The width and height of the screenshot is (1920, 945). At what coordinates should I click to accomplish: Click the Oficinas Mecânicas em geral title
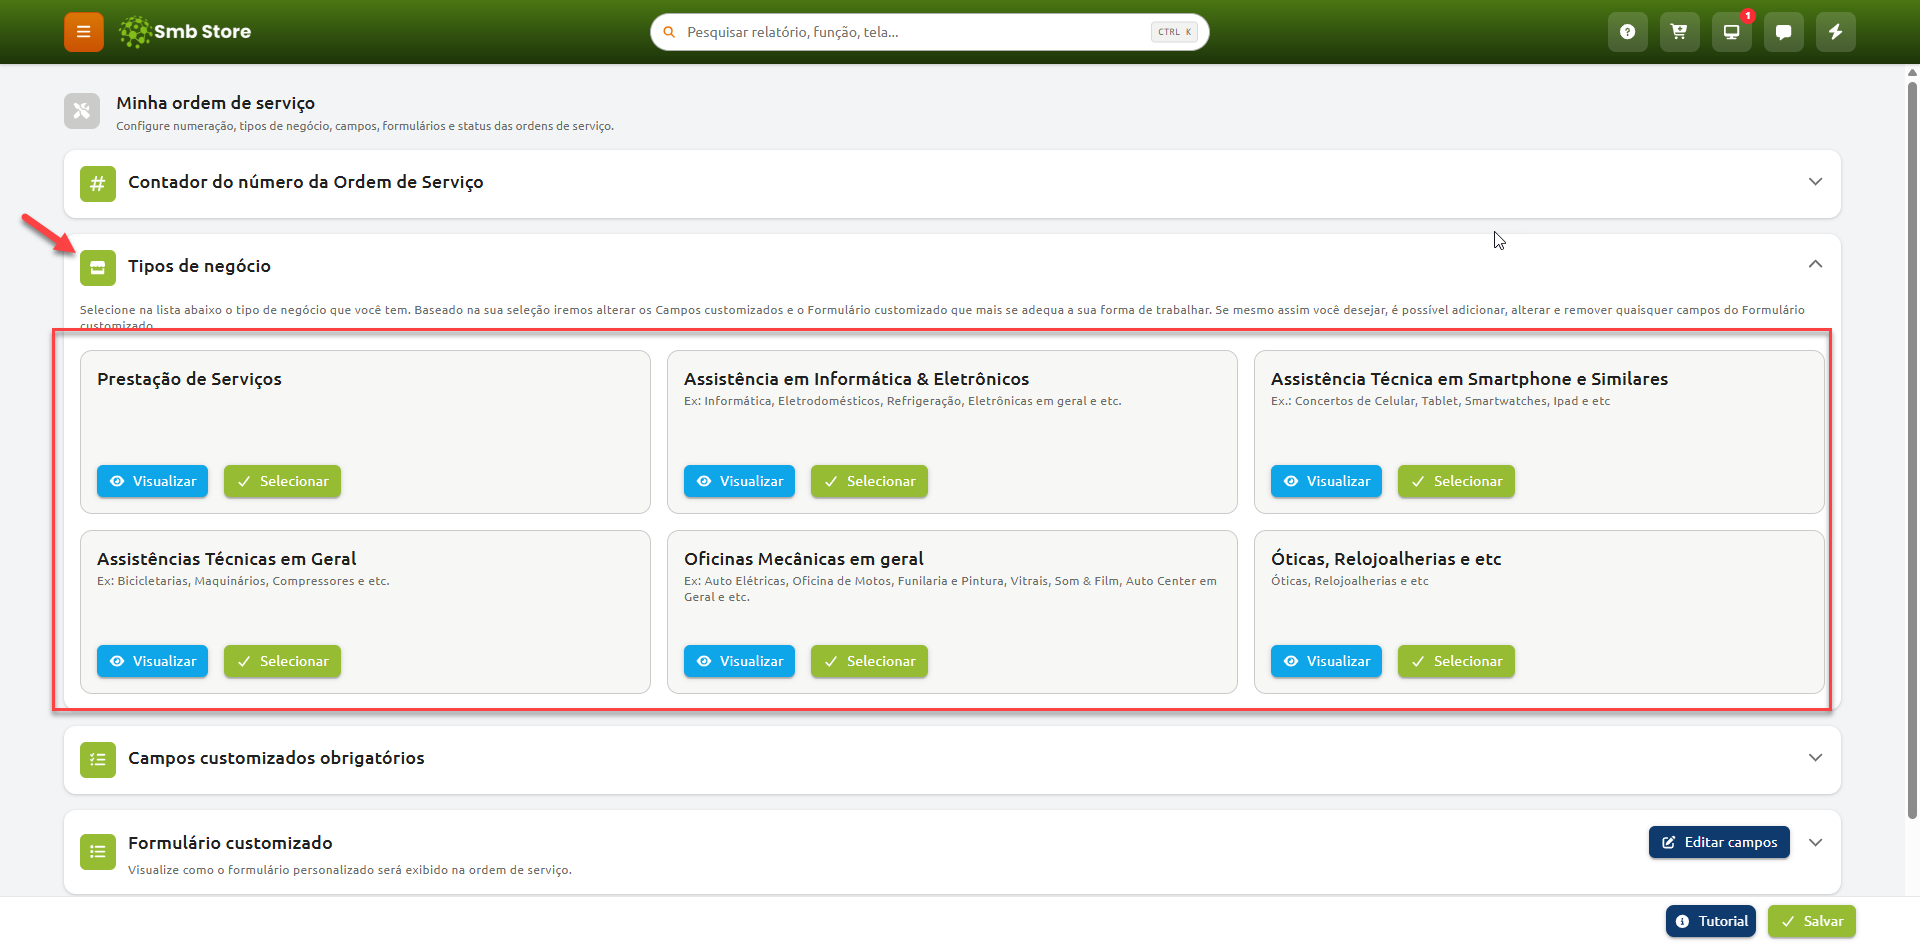point(803,559)
